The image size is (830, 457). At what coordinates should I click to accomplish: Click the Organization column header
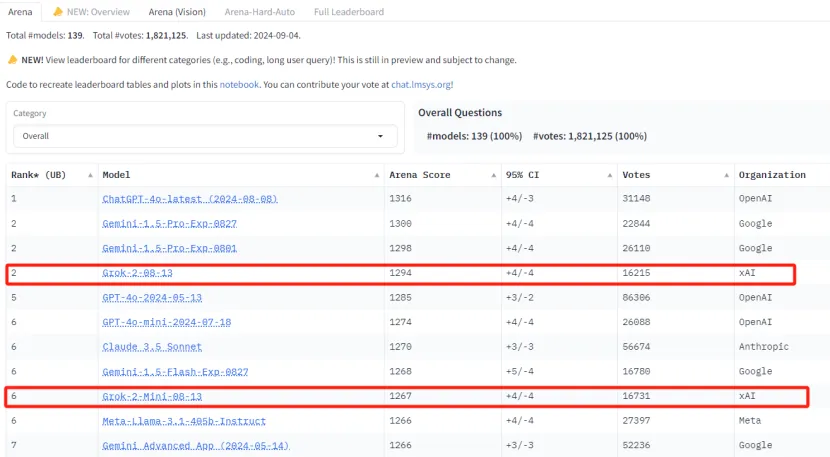[772, 175]
